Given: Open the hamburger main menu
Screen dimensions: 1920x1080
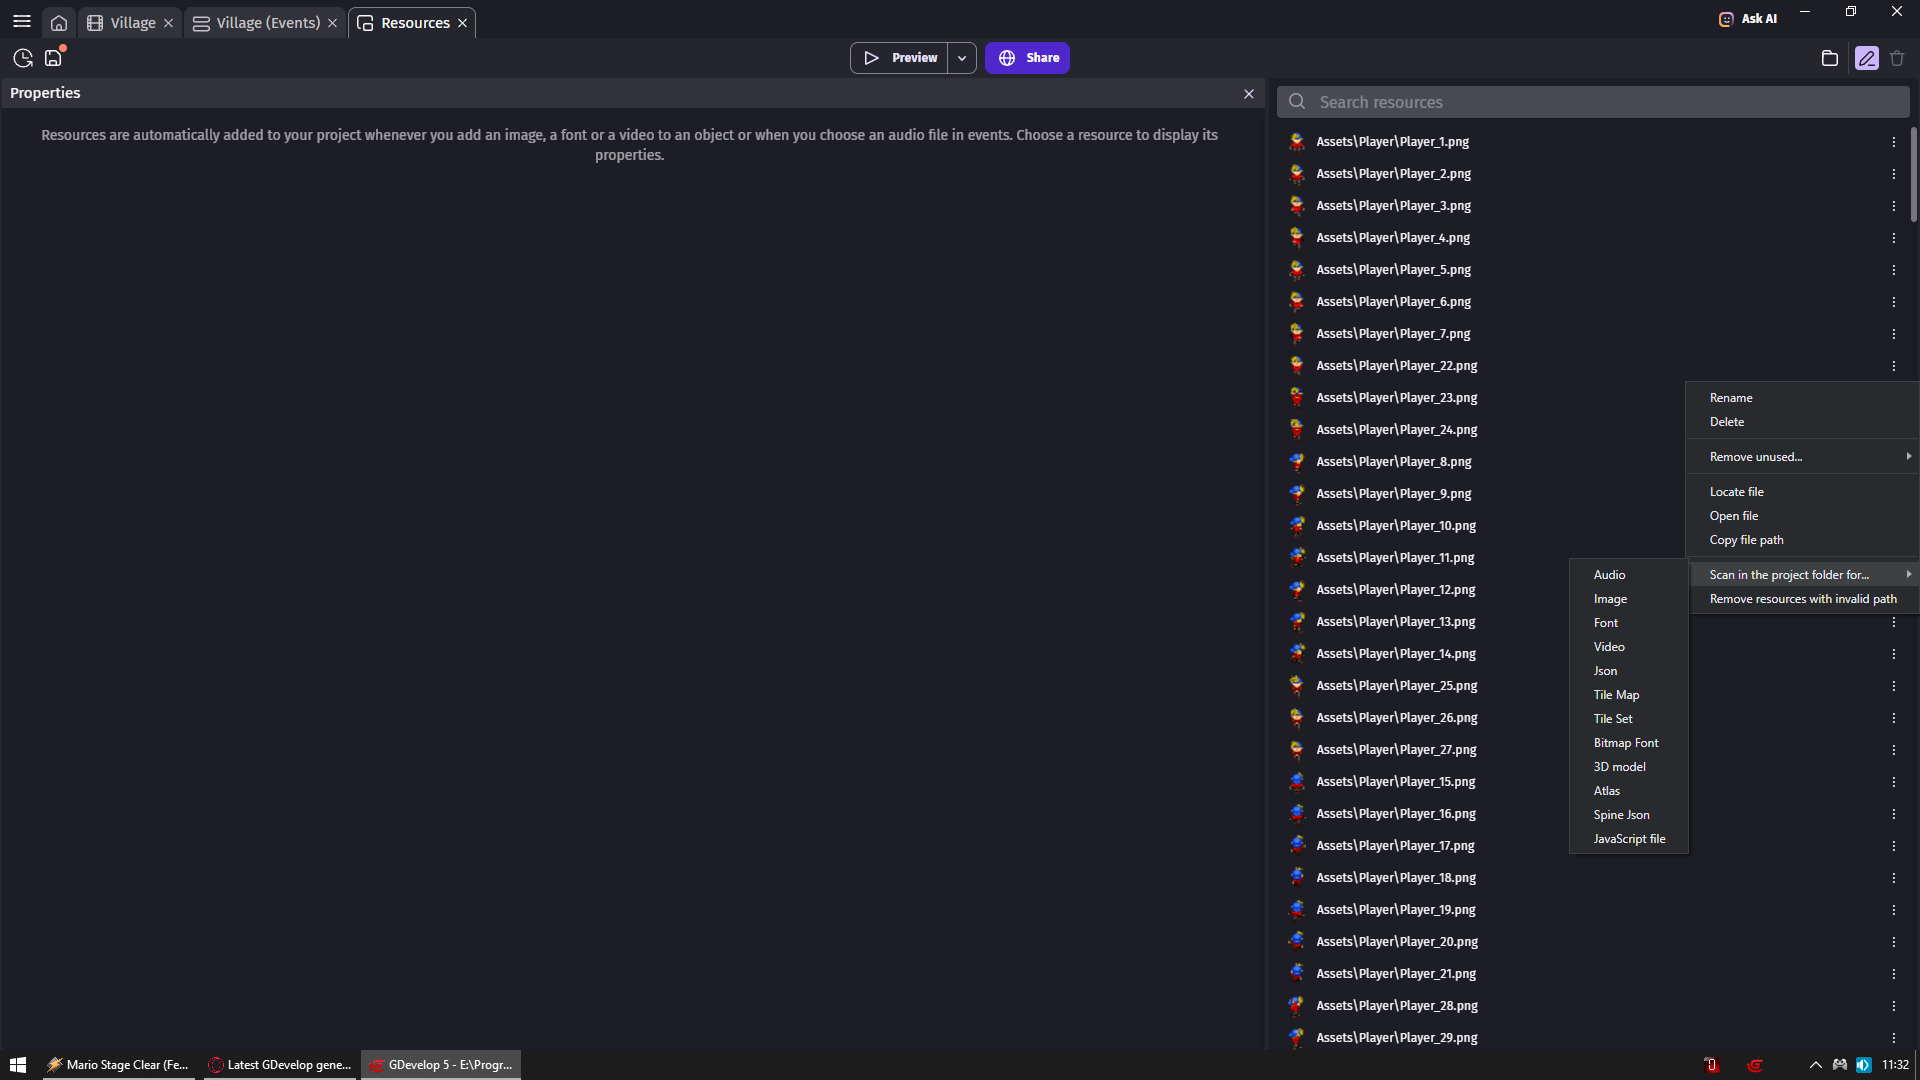Looking at the screenshot, I should tap(21, 21).
